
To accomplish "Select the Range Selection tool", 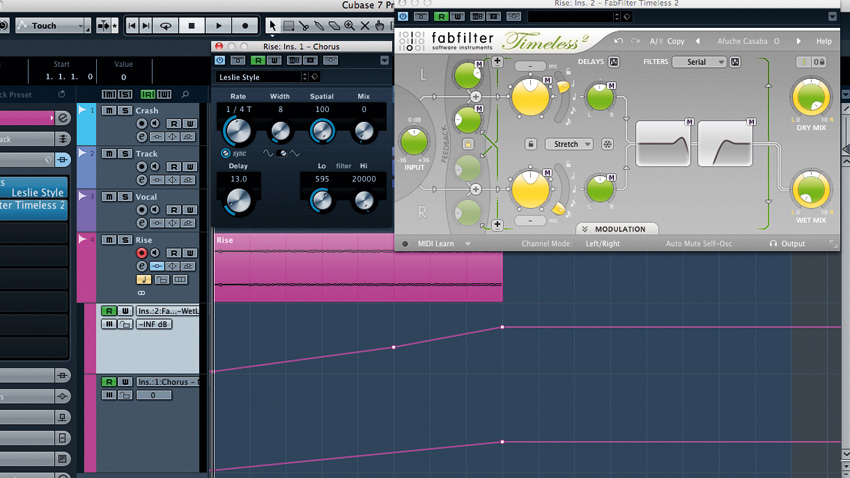I will pos(288,25).
